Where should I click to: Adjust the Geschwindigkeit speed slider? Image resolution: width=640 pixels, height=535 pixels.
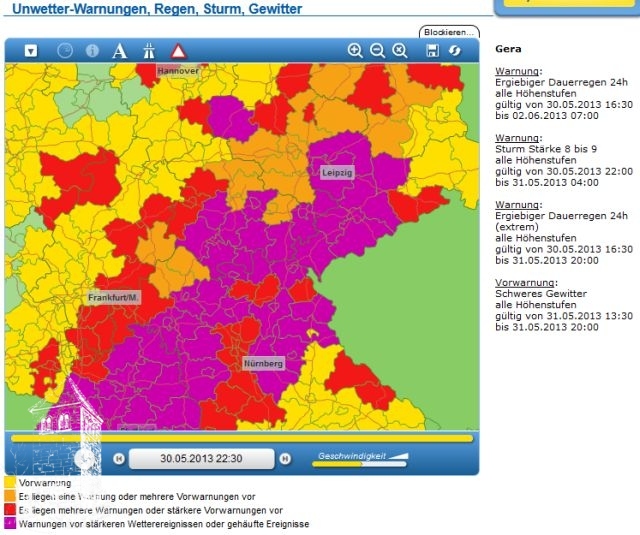pos(362,464)
